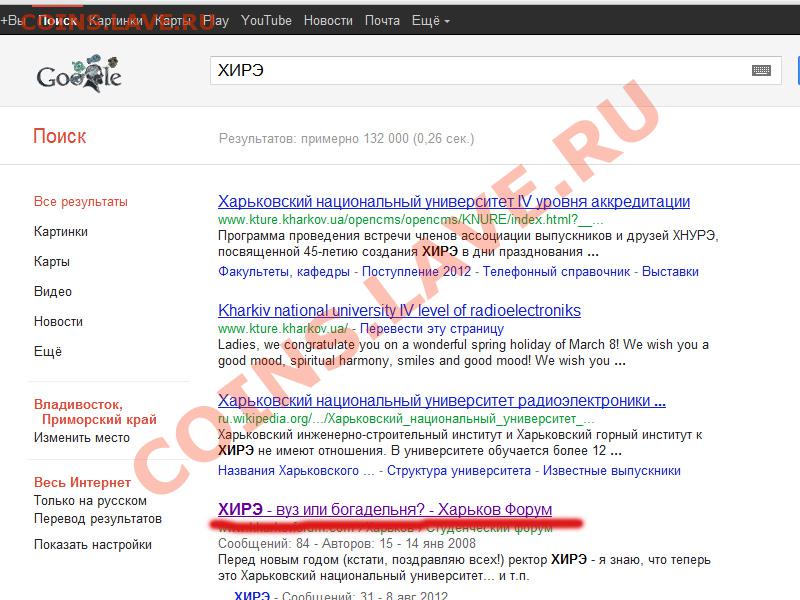
Task: Open Wikipedia result Харьковский национальный университет радиоэлектроники
Action: [x=442, y=401]
